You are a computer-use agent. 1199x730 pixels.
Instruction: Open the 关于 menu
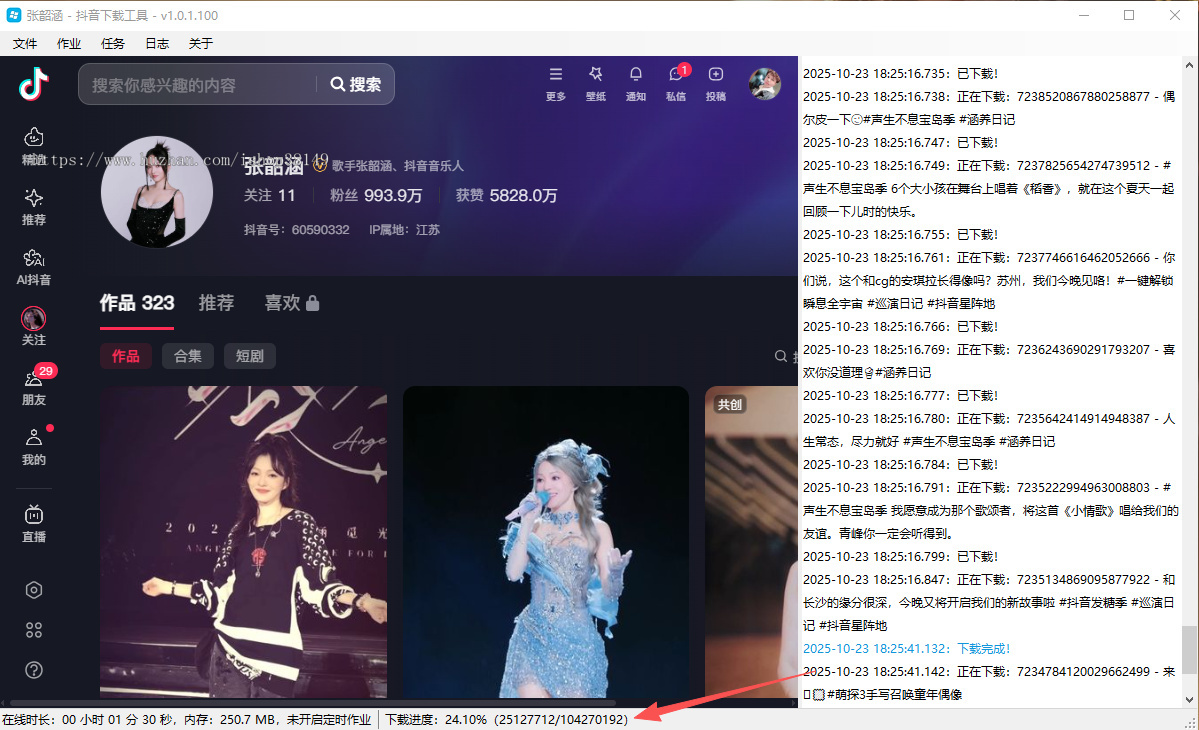pyautogui.click(x=200, y=44)
